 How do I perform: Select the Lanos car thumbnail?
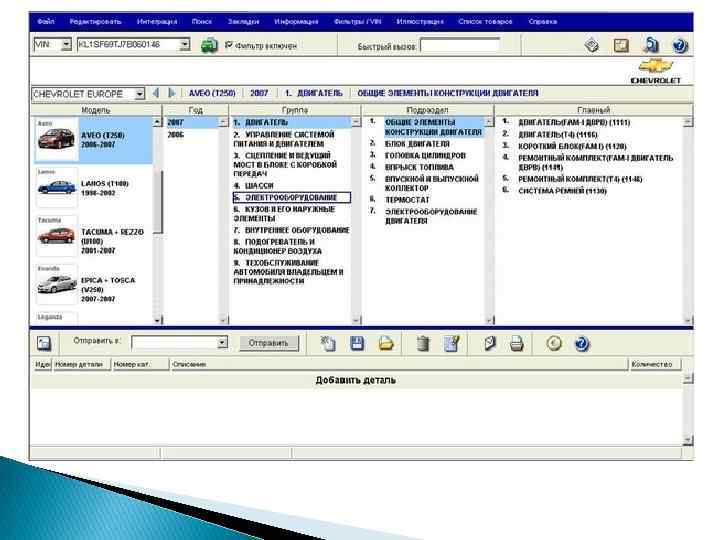pyautogui.click(x=56, y=187)
